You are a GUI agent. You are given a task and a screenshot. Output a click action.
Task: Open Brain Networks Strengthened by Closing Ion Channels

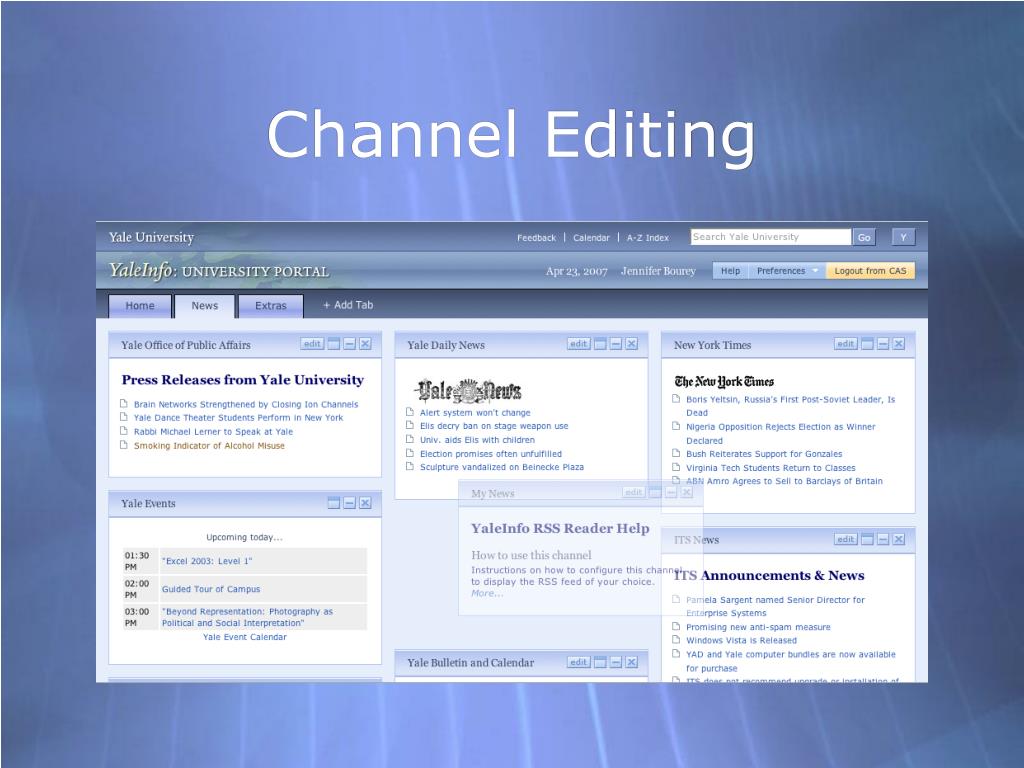pos(246,404)
